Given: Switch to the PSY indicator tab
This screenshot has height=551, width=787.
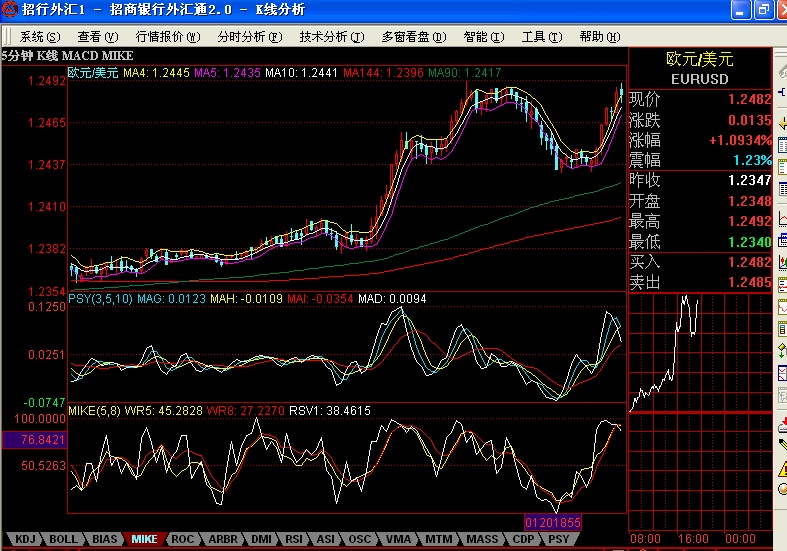Looking at the screenshot, I should pyautogui.click(x=558, y=539).
